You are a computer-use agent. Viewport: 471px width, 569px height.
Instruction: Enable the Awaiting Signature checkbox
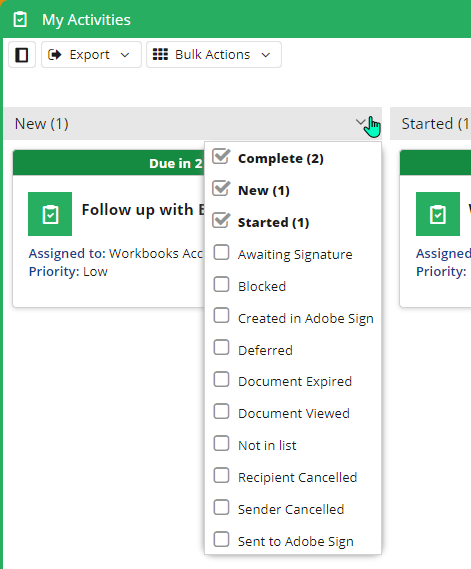click(x=221, y=252)
